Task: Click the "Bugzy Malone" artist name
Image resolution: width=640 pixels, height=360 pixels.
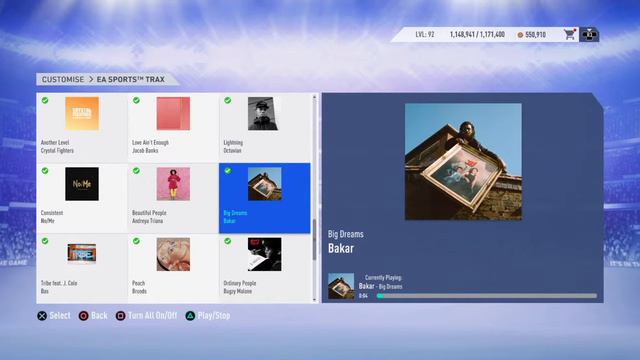Action: tap(238, 291)
